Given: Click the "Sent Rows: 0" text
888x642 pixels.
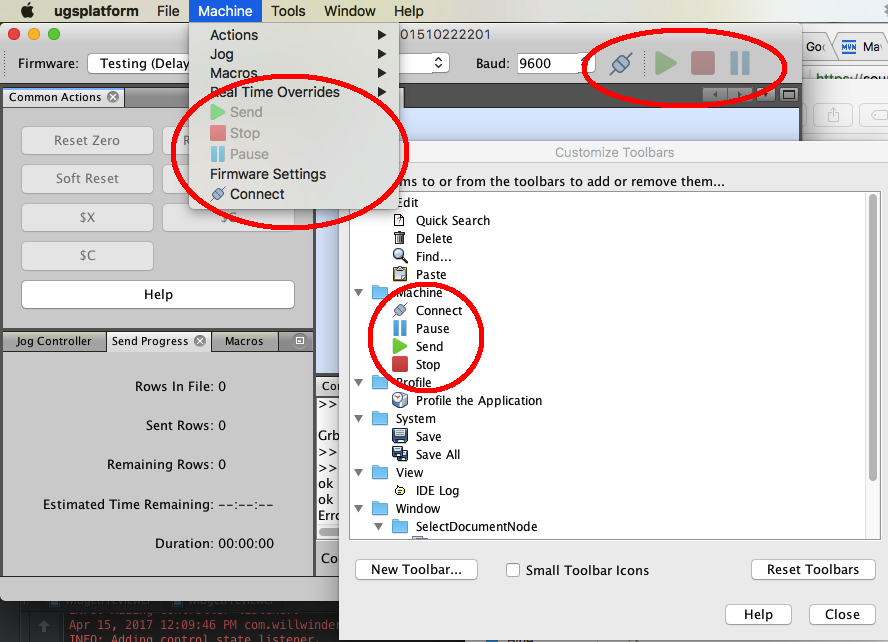Looking at the screenshot, I should [x=186, y=426].
